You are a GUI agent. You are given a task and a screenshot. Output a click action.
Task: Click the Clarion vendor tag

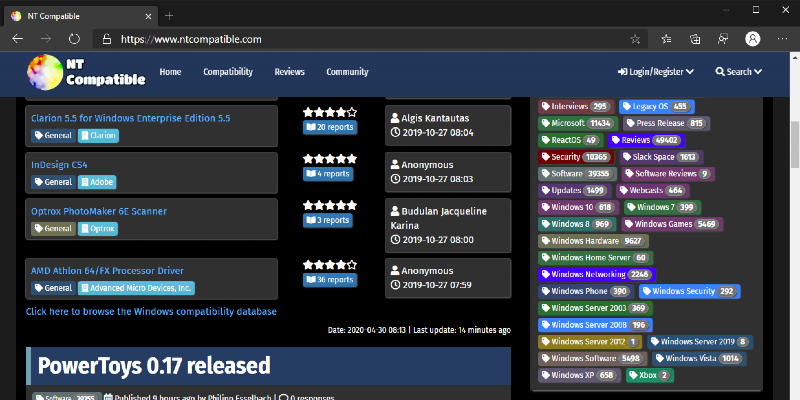tap(98, 136)
